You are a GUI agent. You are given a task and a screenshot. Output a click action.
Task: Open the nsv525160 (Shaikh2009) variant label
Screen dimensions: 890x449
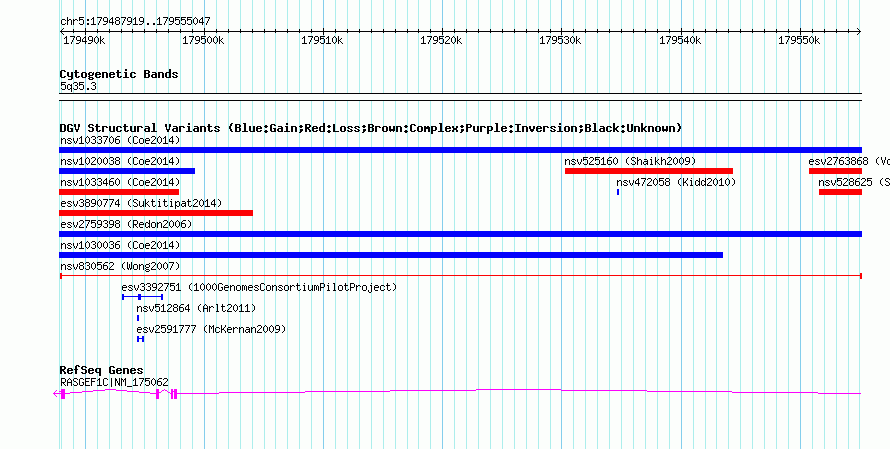click(630, 161)
